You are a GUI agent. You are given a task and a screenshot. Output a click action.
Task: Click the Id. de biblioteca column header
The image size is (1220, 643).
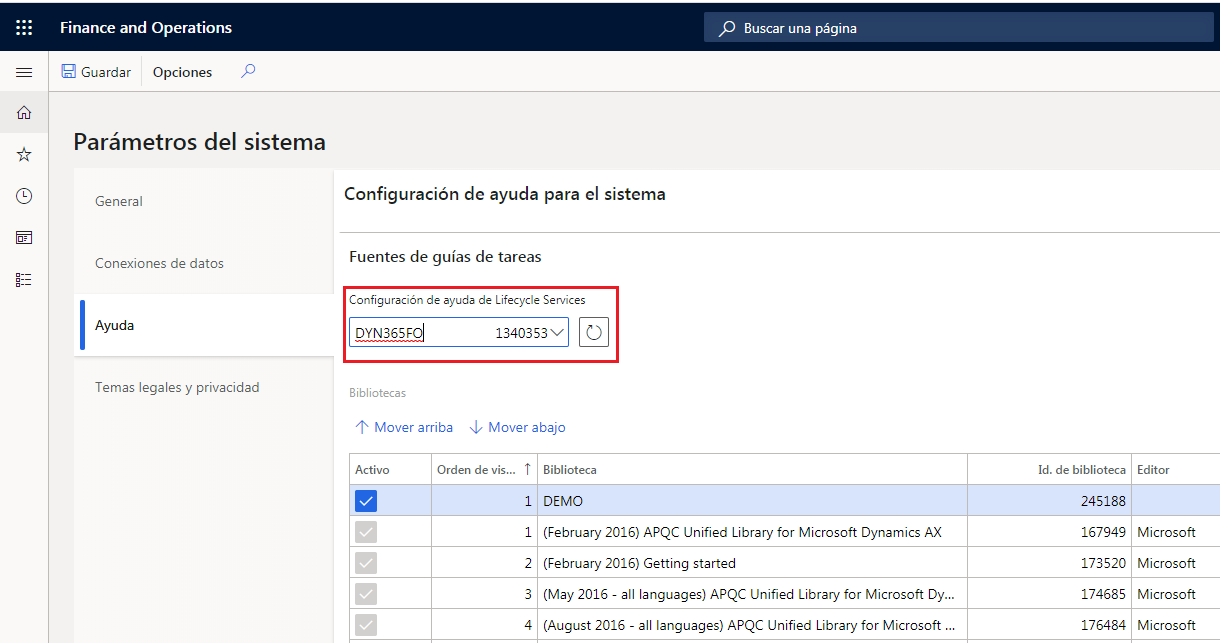point(1050,469)
